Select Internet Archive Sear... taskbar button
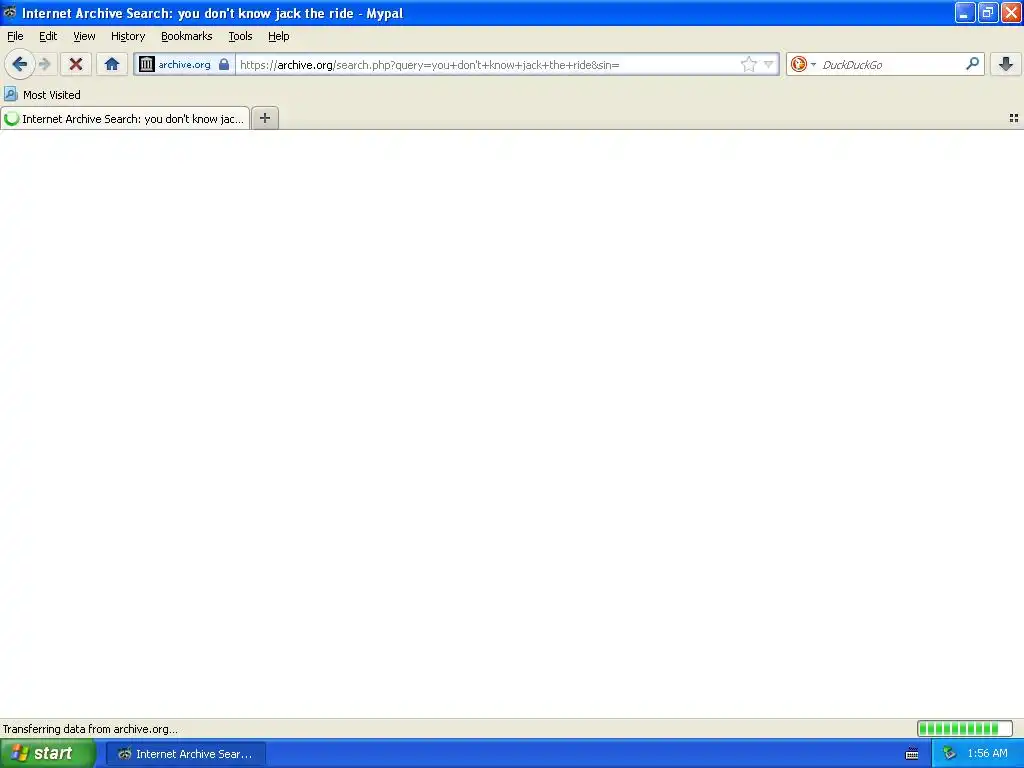 coord(185,754)
